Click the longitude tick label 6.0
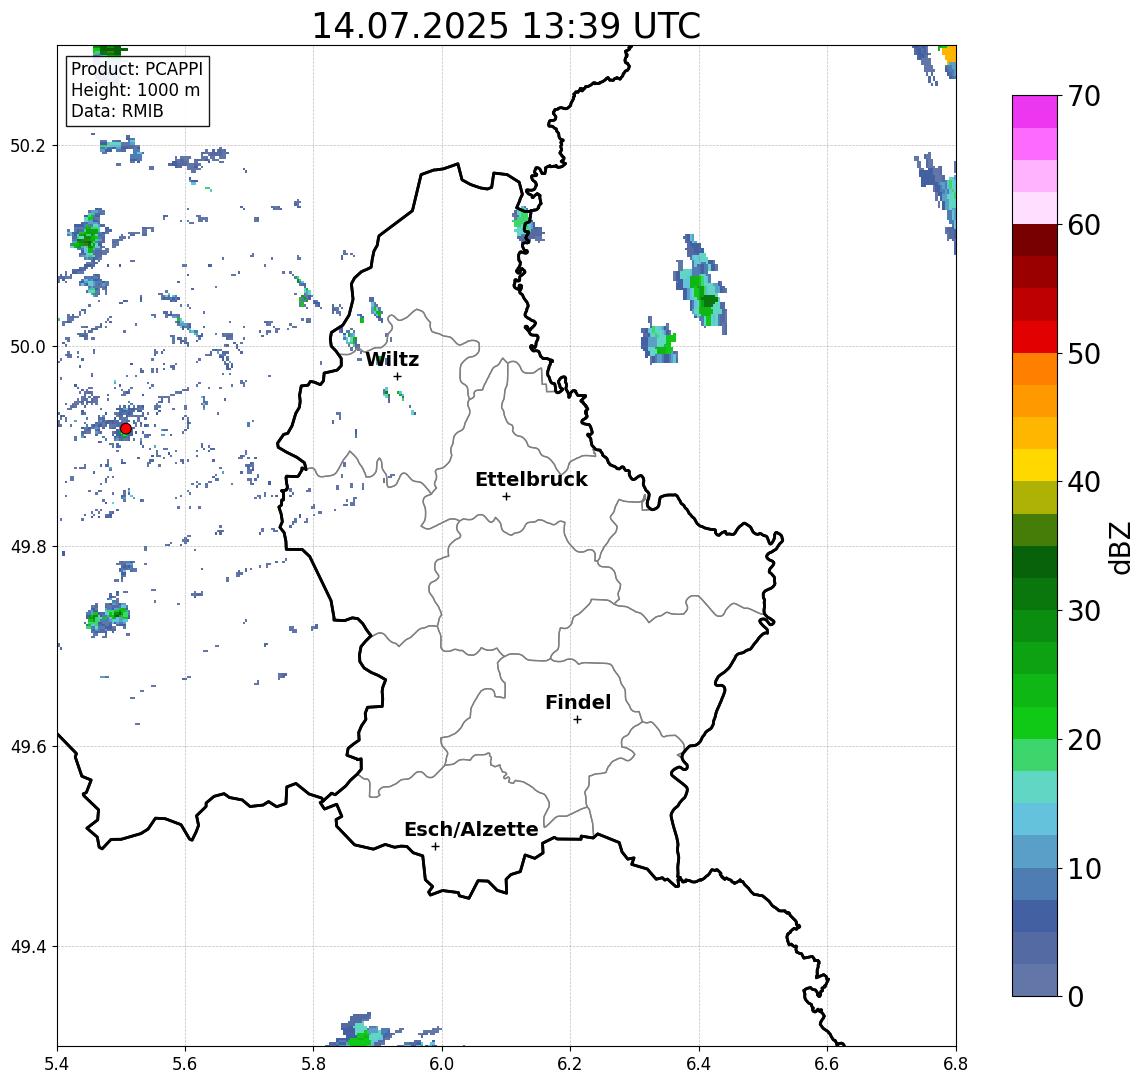 click(442, 1064)
